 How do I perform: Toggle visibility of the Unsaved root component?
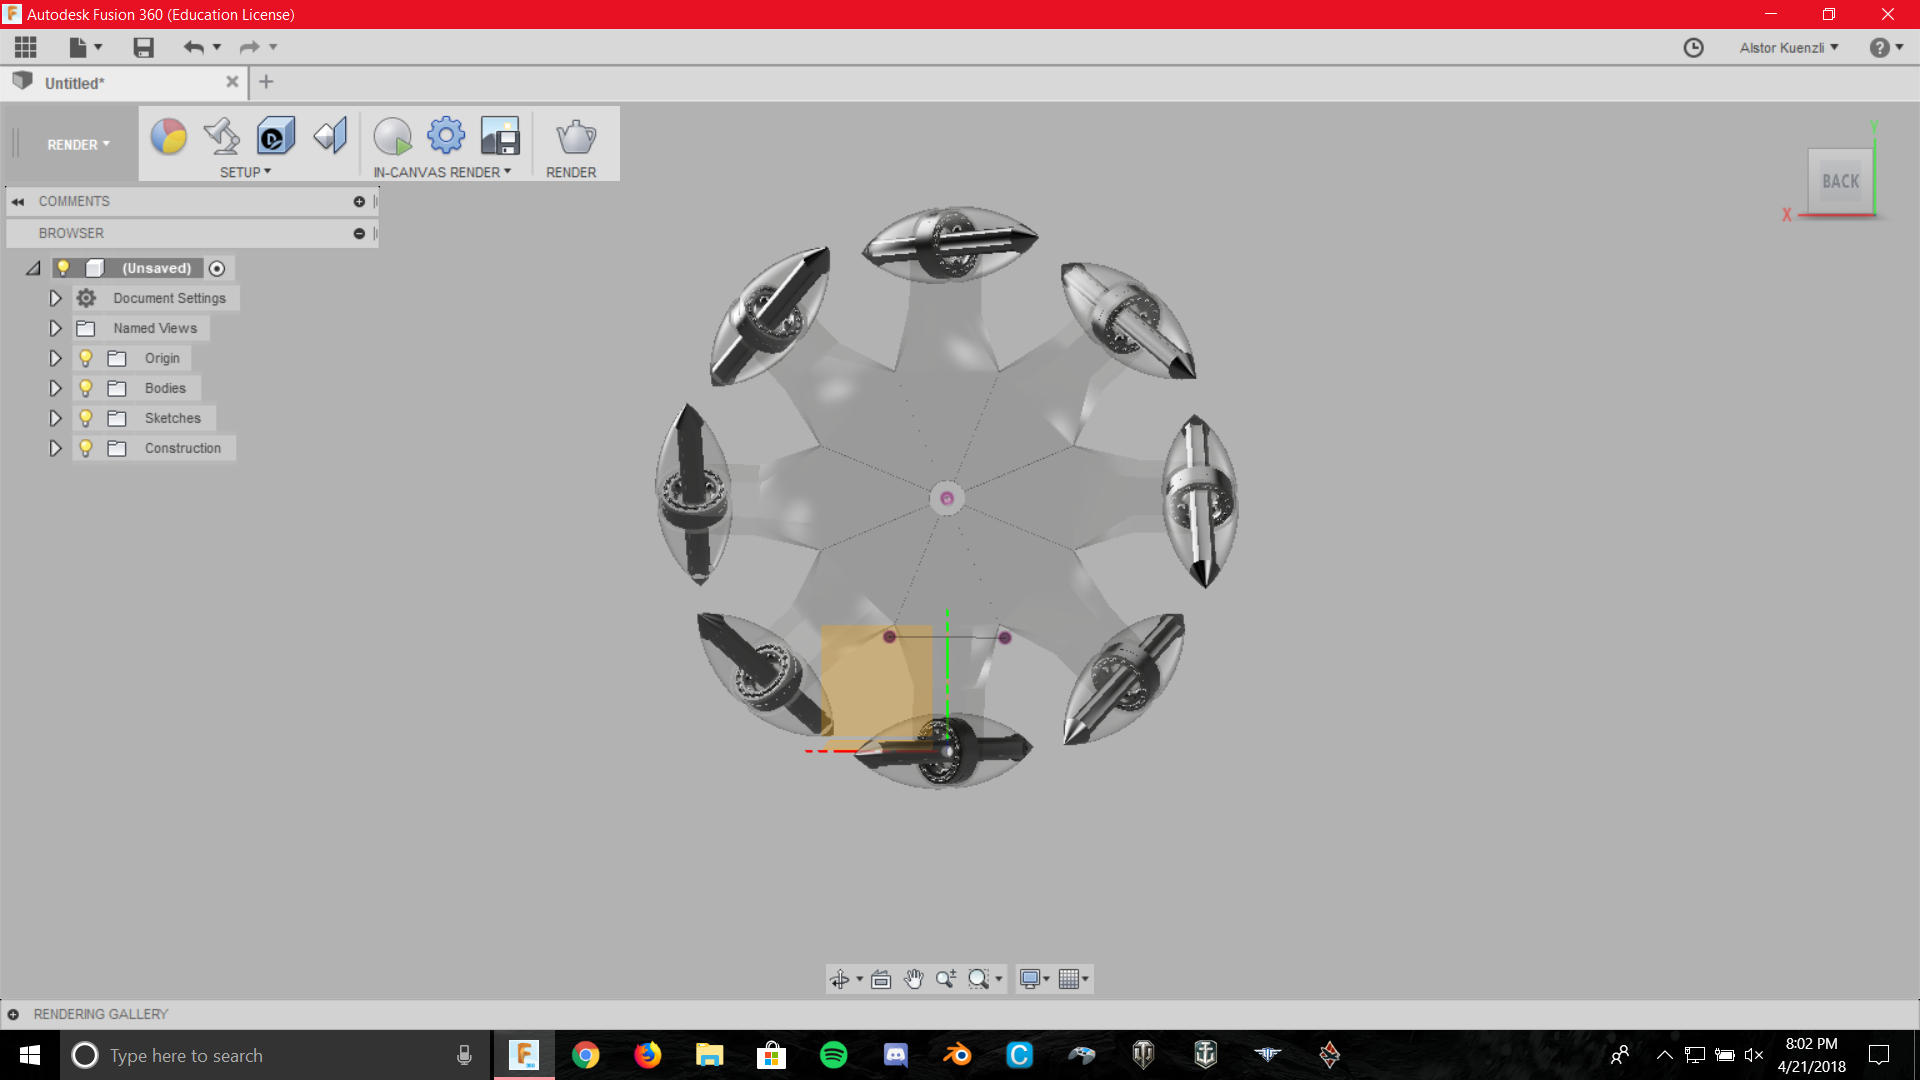click(63, 268)
